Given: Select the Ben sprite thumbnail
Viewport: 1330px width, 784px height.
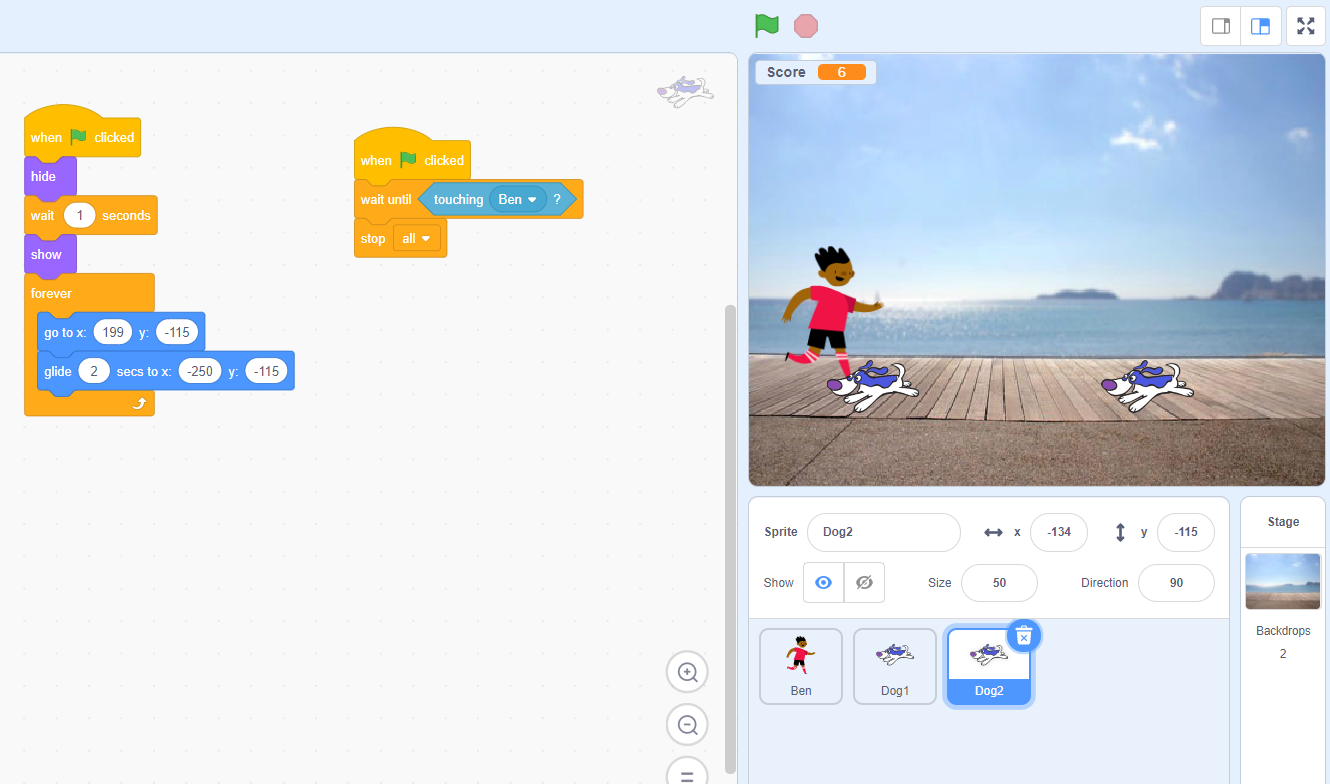Looking at the screenshot, I should (800, 665).
